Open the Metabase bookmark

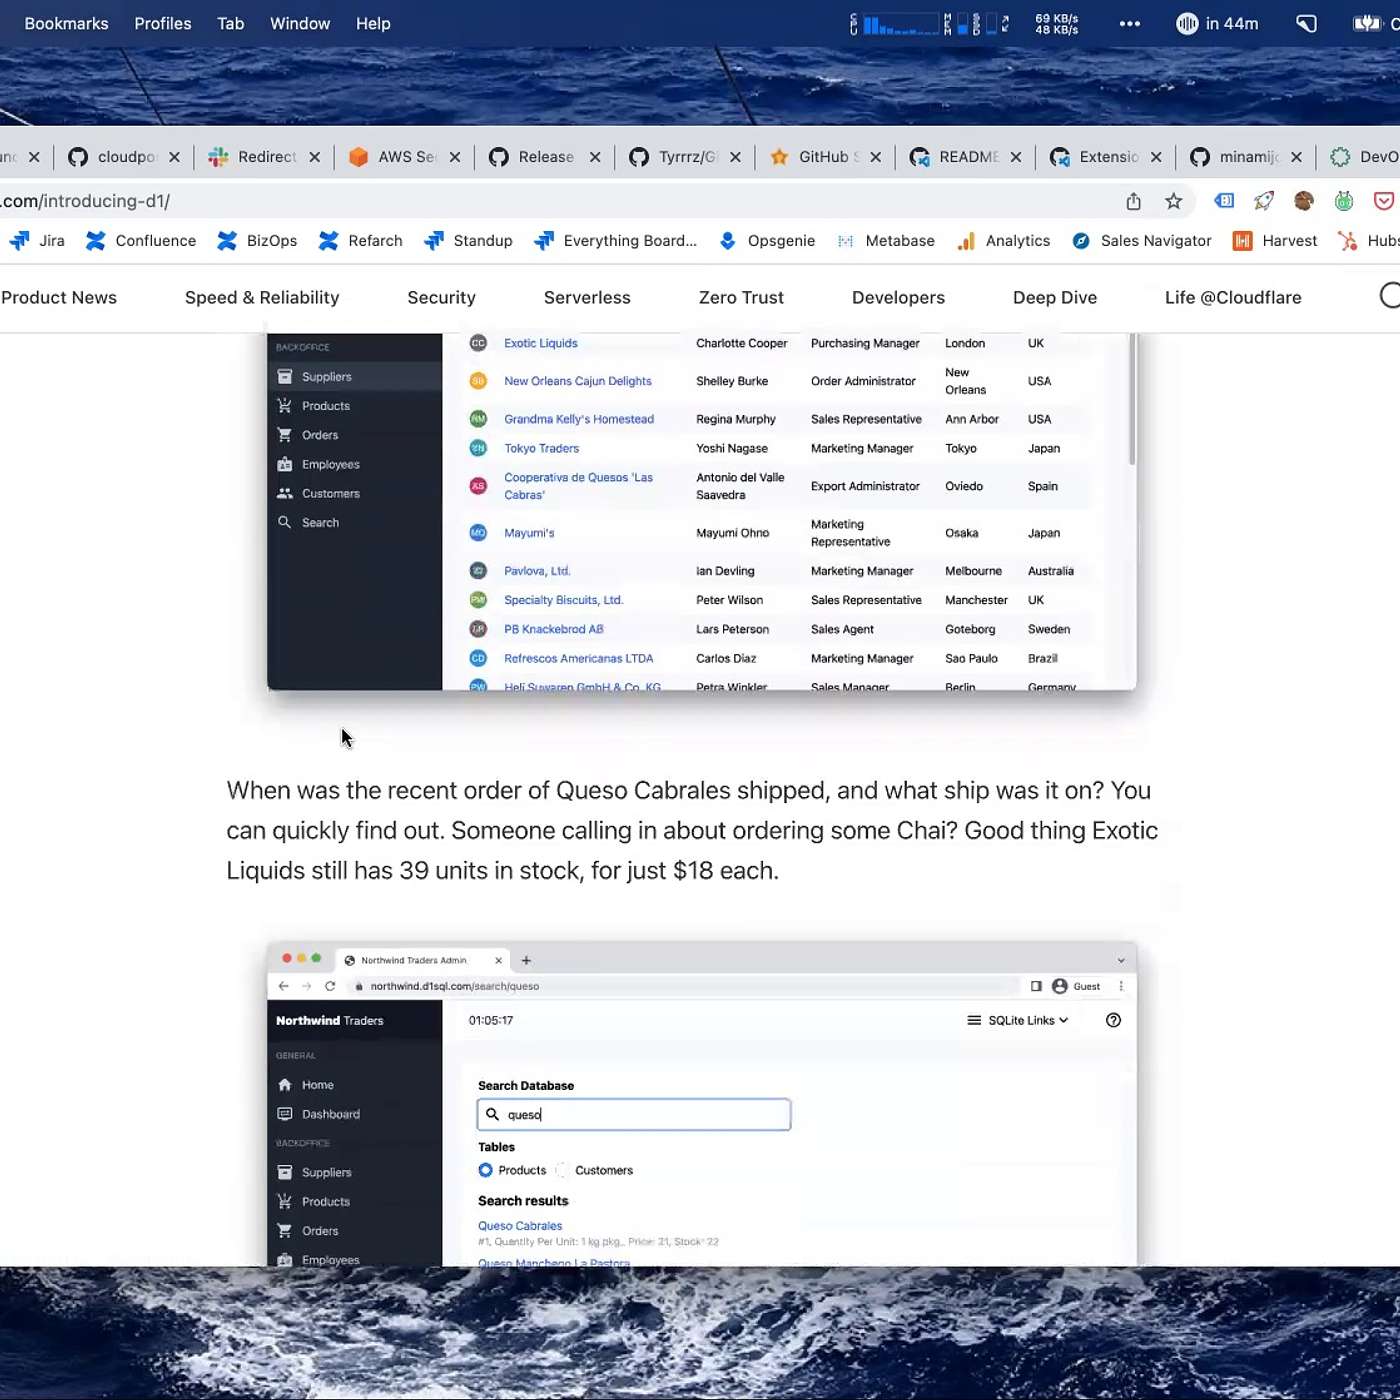(x=885, y=241)
